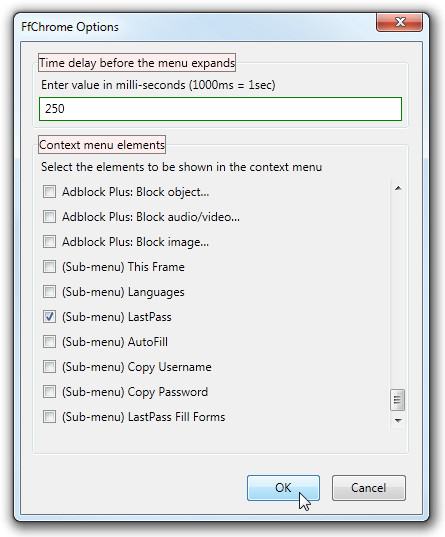Enable (Sub-menu) This Frame checkbox
445x537 pixels.
click(x=49, y=266)
